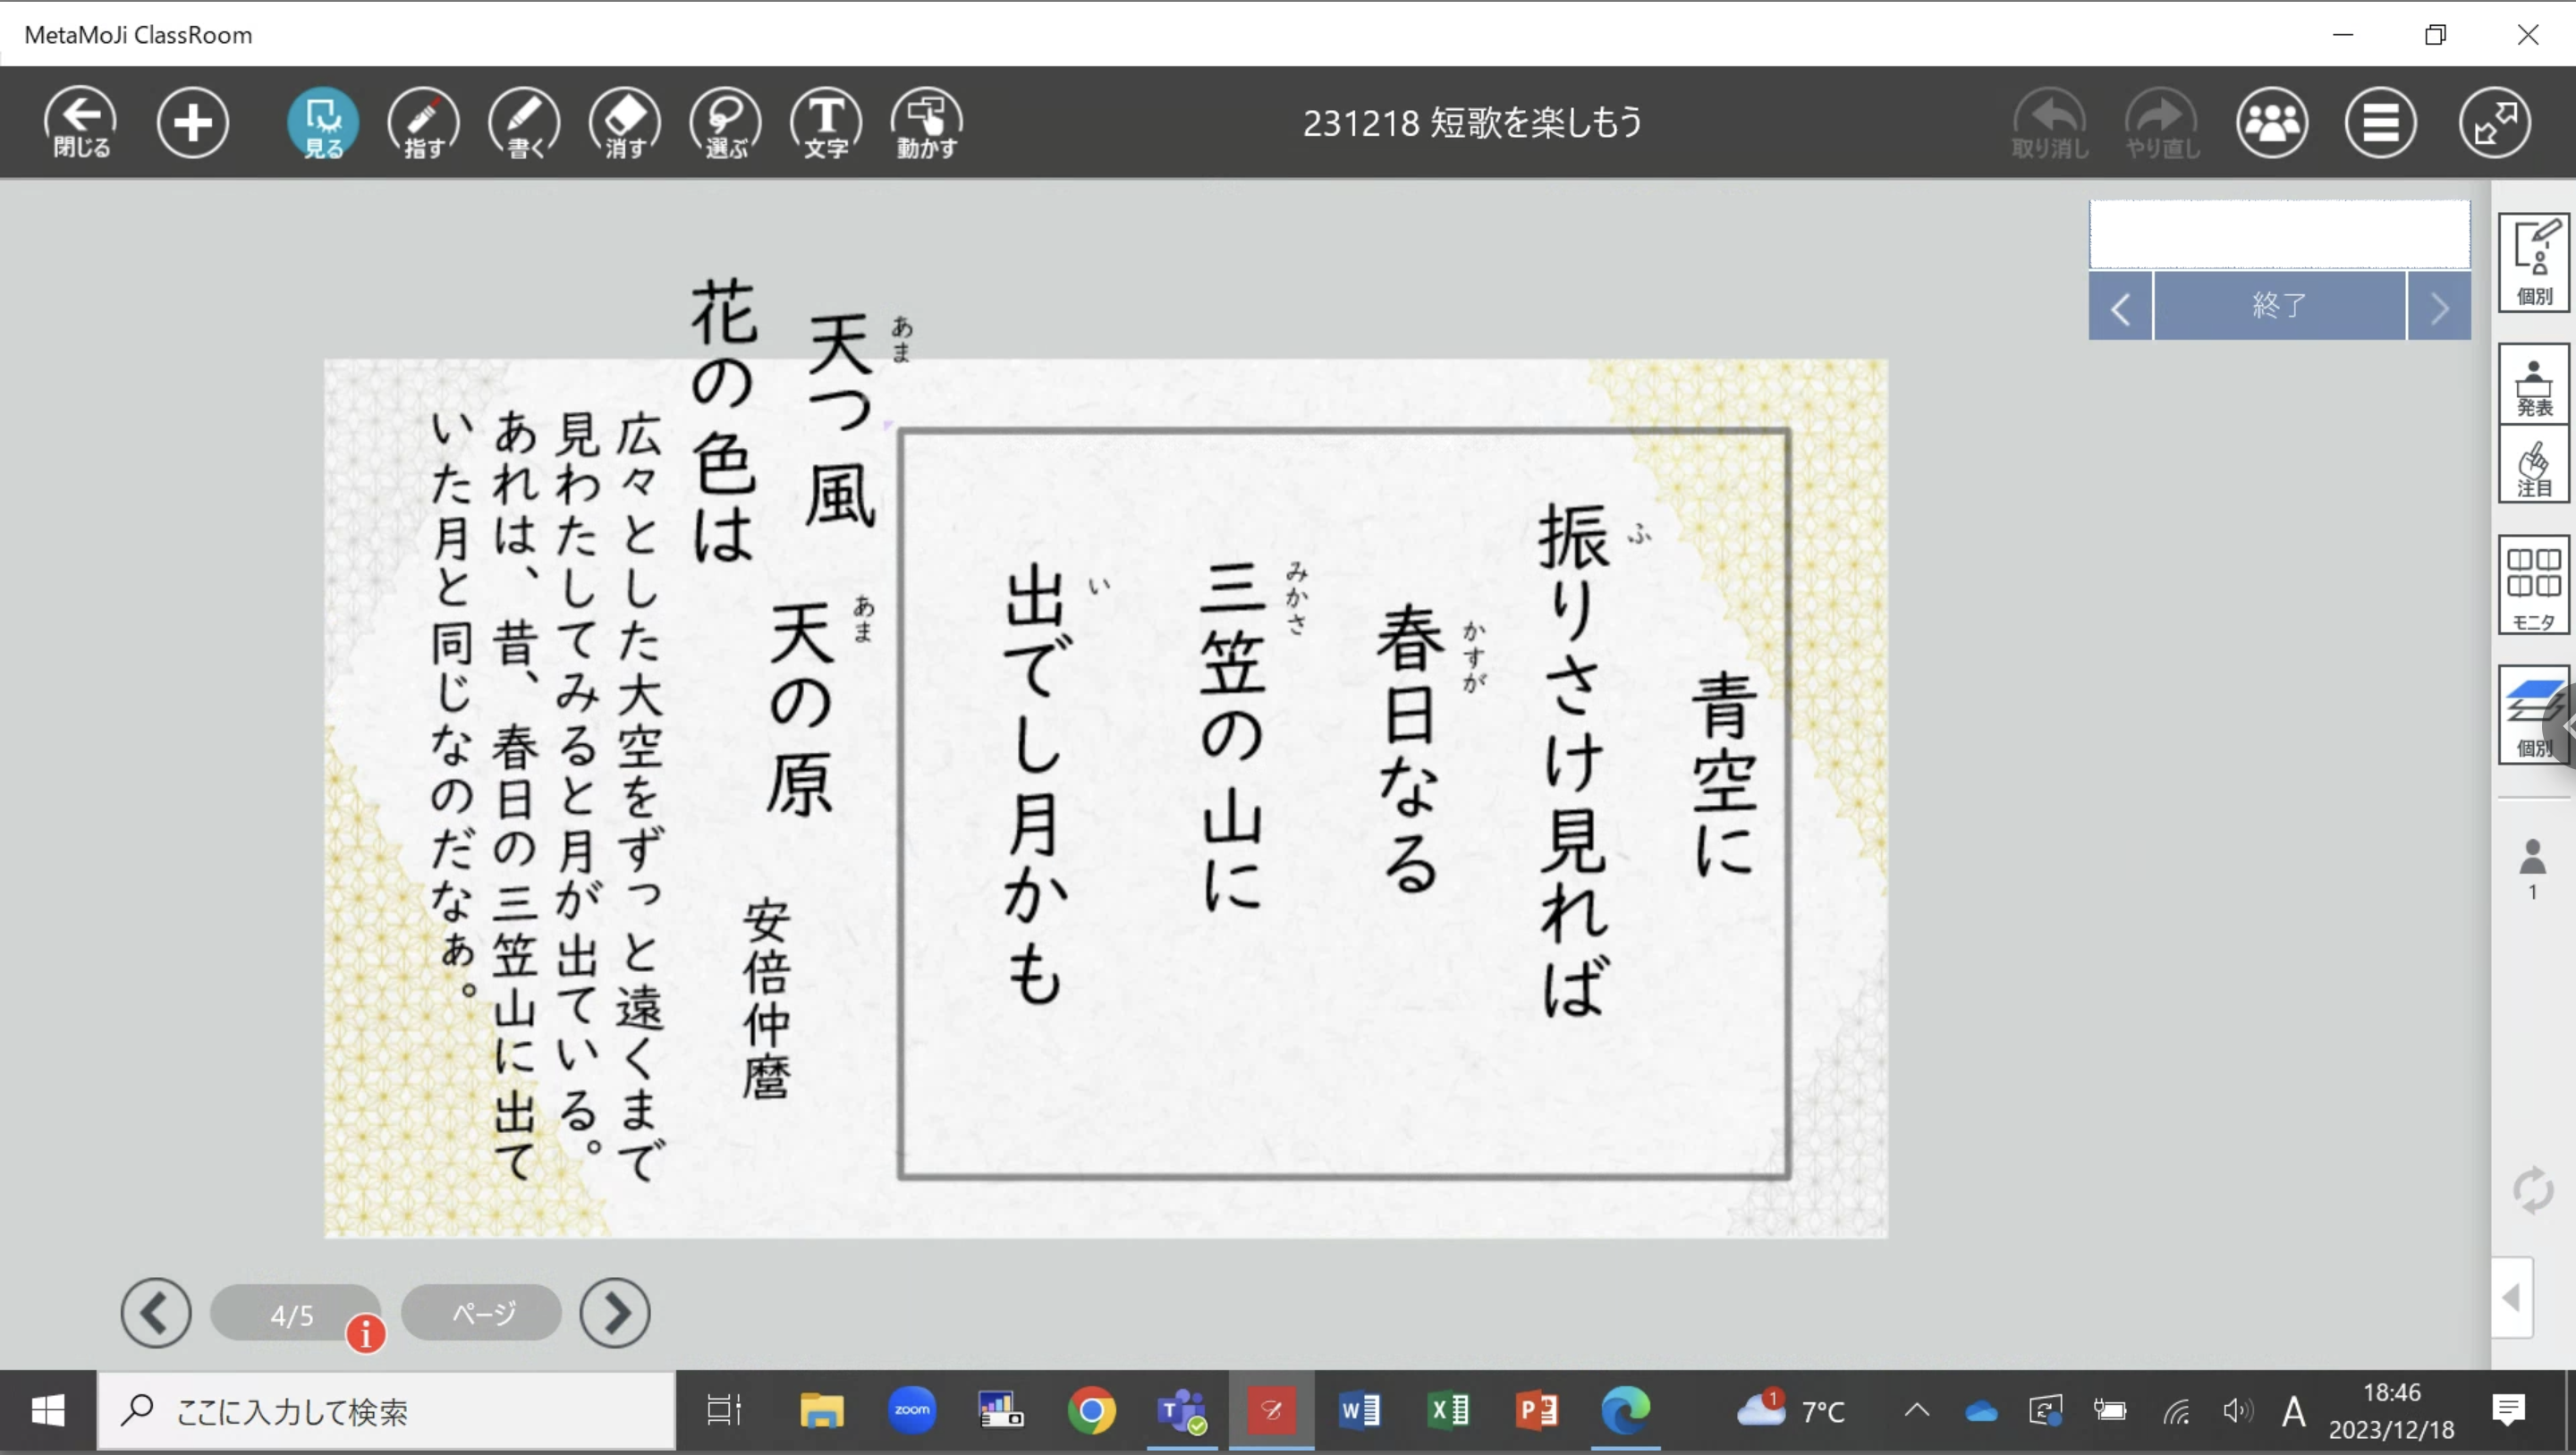
Task: Click the plus add icon
Action: pos(192,122)
